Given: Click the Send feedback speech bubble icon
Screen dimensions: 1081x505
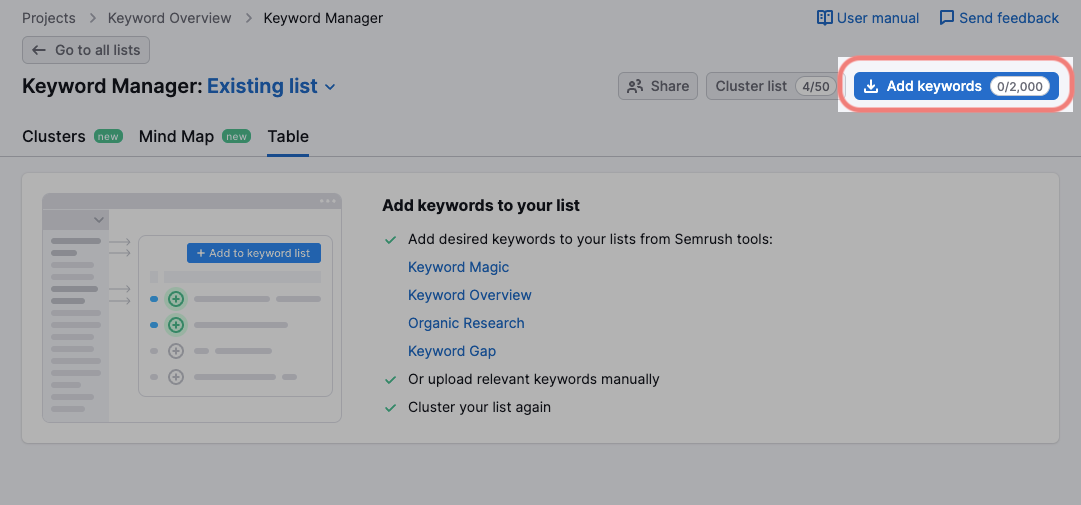Looking at the screenshot, I should pos(947,18).
